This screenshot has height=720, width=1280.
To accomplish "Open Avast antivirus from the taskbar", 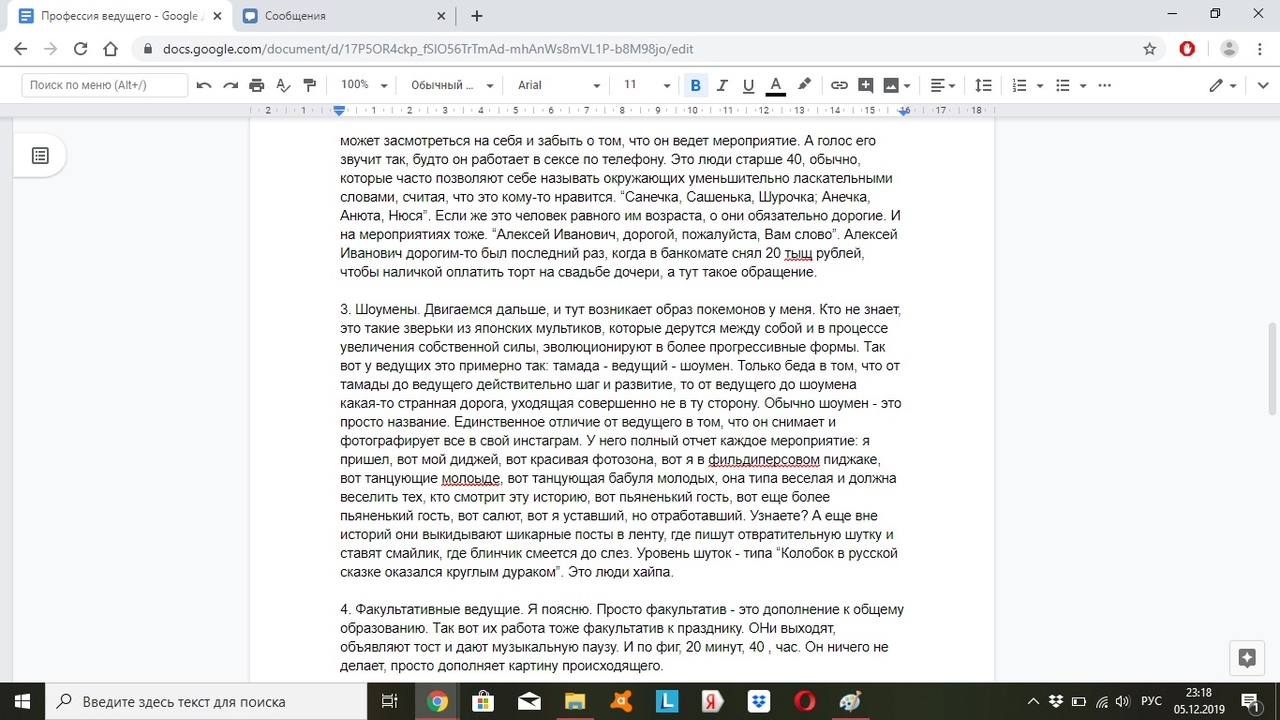I will [x=621, y=701].
